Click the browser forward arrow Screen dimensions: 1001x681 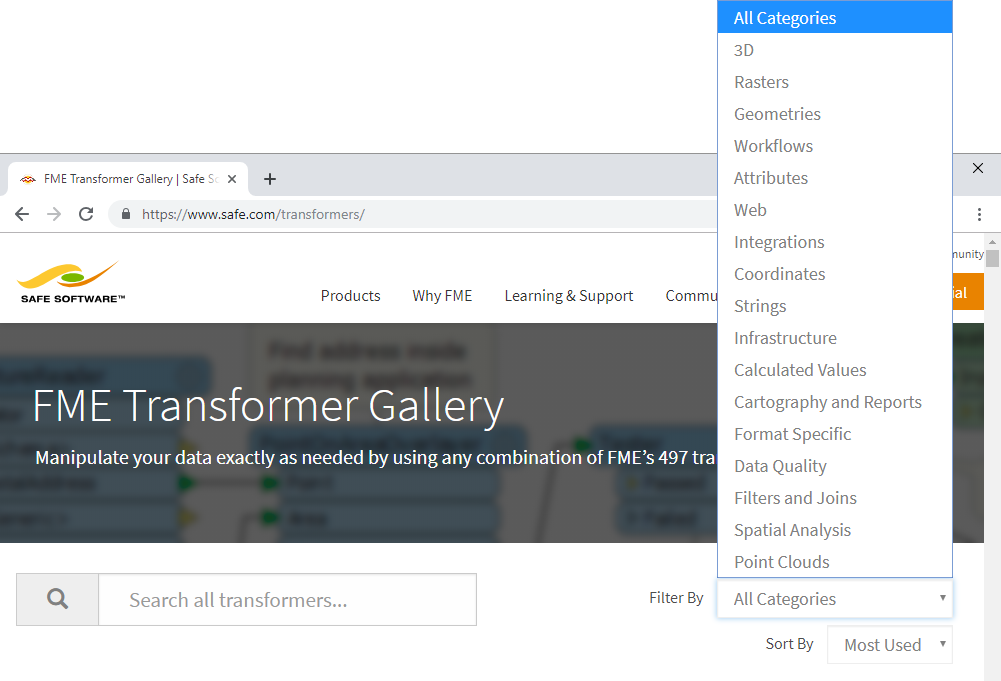pyautogui.click(x=54, y=214)
